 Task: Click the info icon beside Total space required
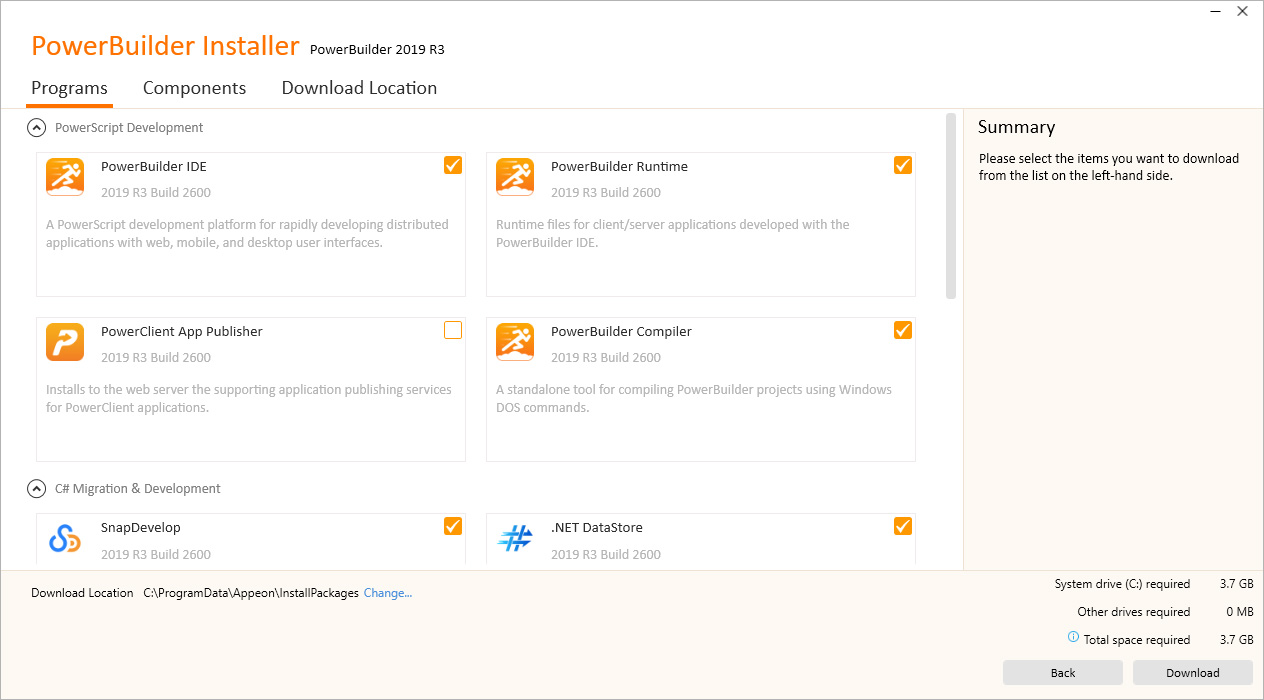tap(1073, 638)
